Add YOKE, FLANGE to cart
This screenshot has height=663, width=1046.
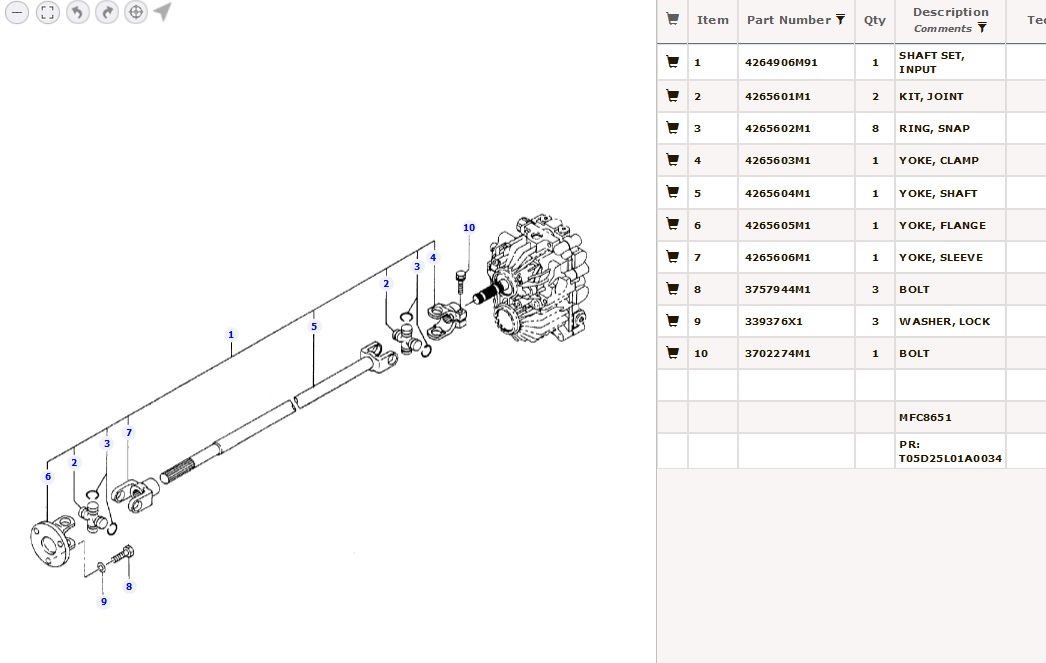(672, 225)
